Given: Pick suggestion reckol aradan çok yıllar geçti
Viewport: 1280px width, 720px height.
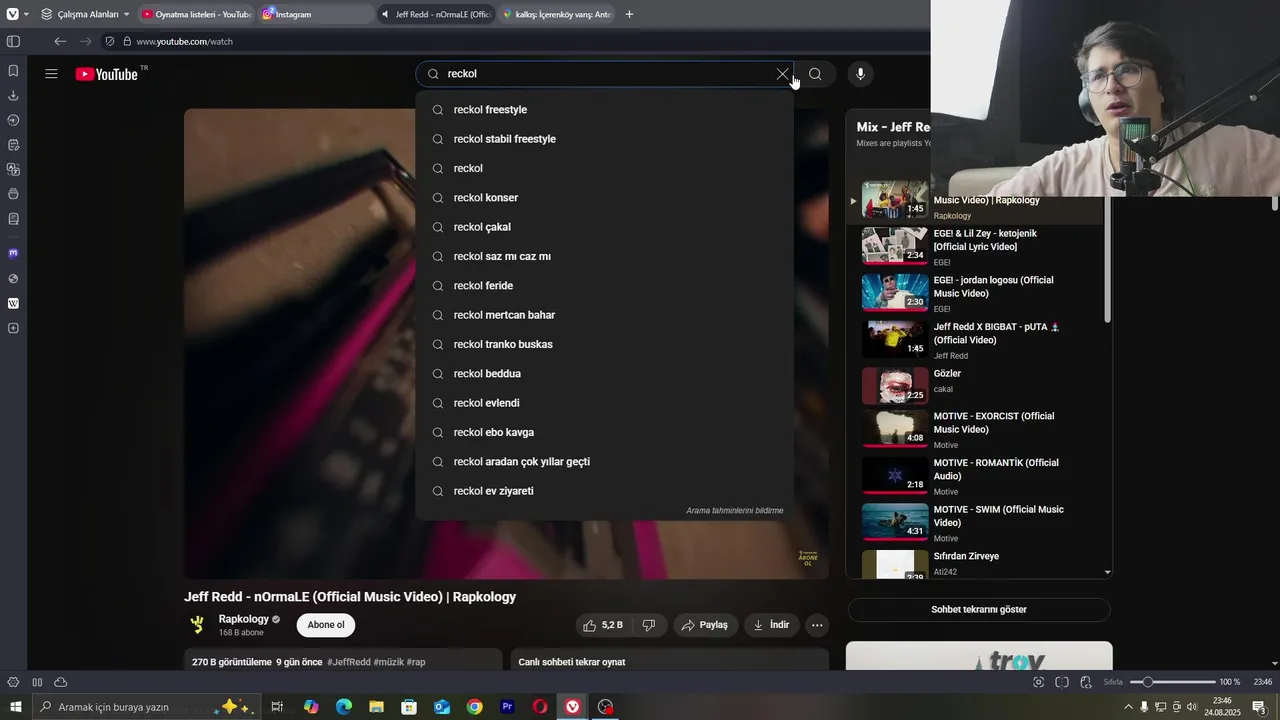Looking at the screenshot, I should click(605, 462).
